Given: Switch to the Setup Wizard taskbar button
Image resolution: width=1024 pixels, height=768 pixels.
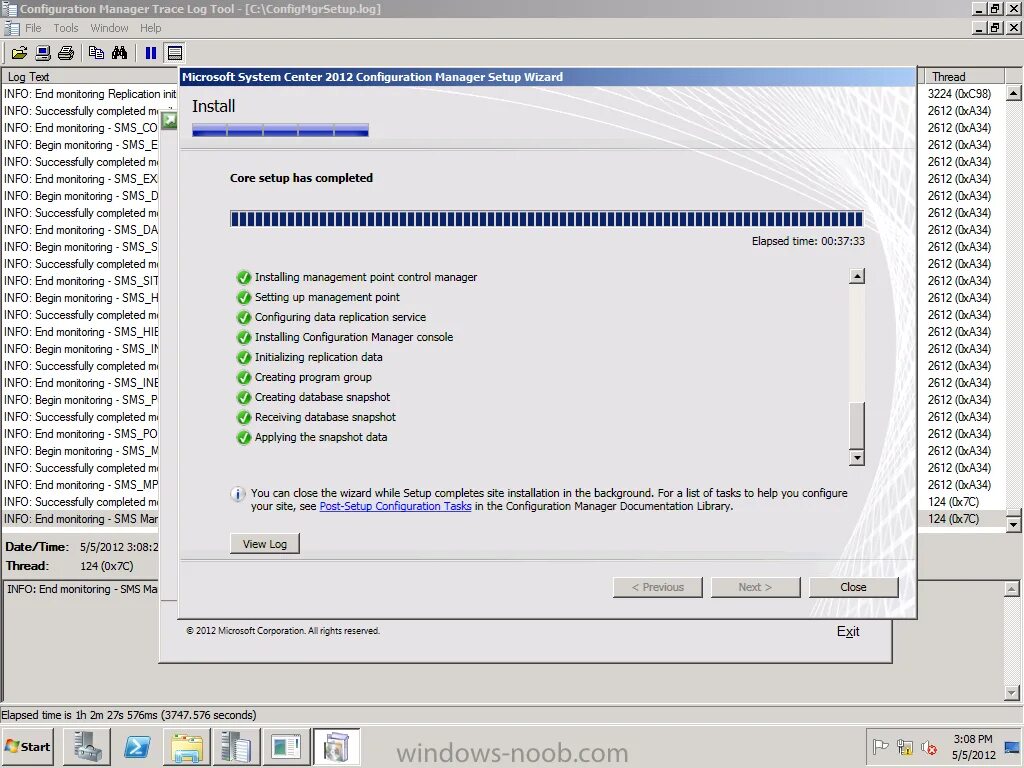Looking at the screenshot, I should coord(336,746).
